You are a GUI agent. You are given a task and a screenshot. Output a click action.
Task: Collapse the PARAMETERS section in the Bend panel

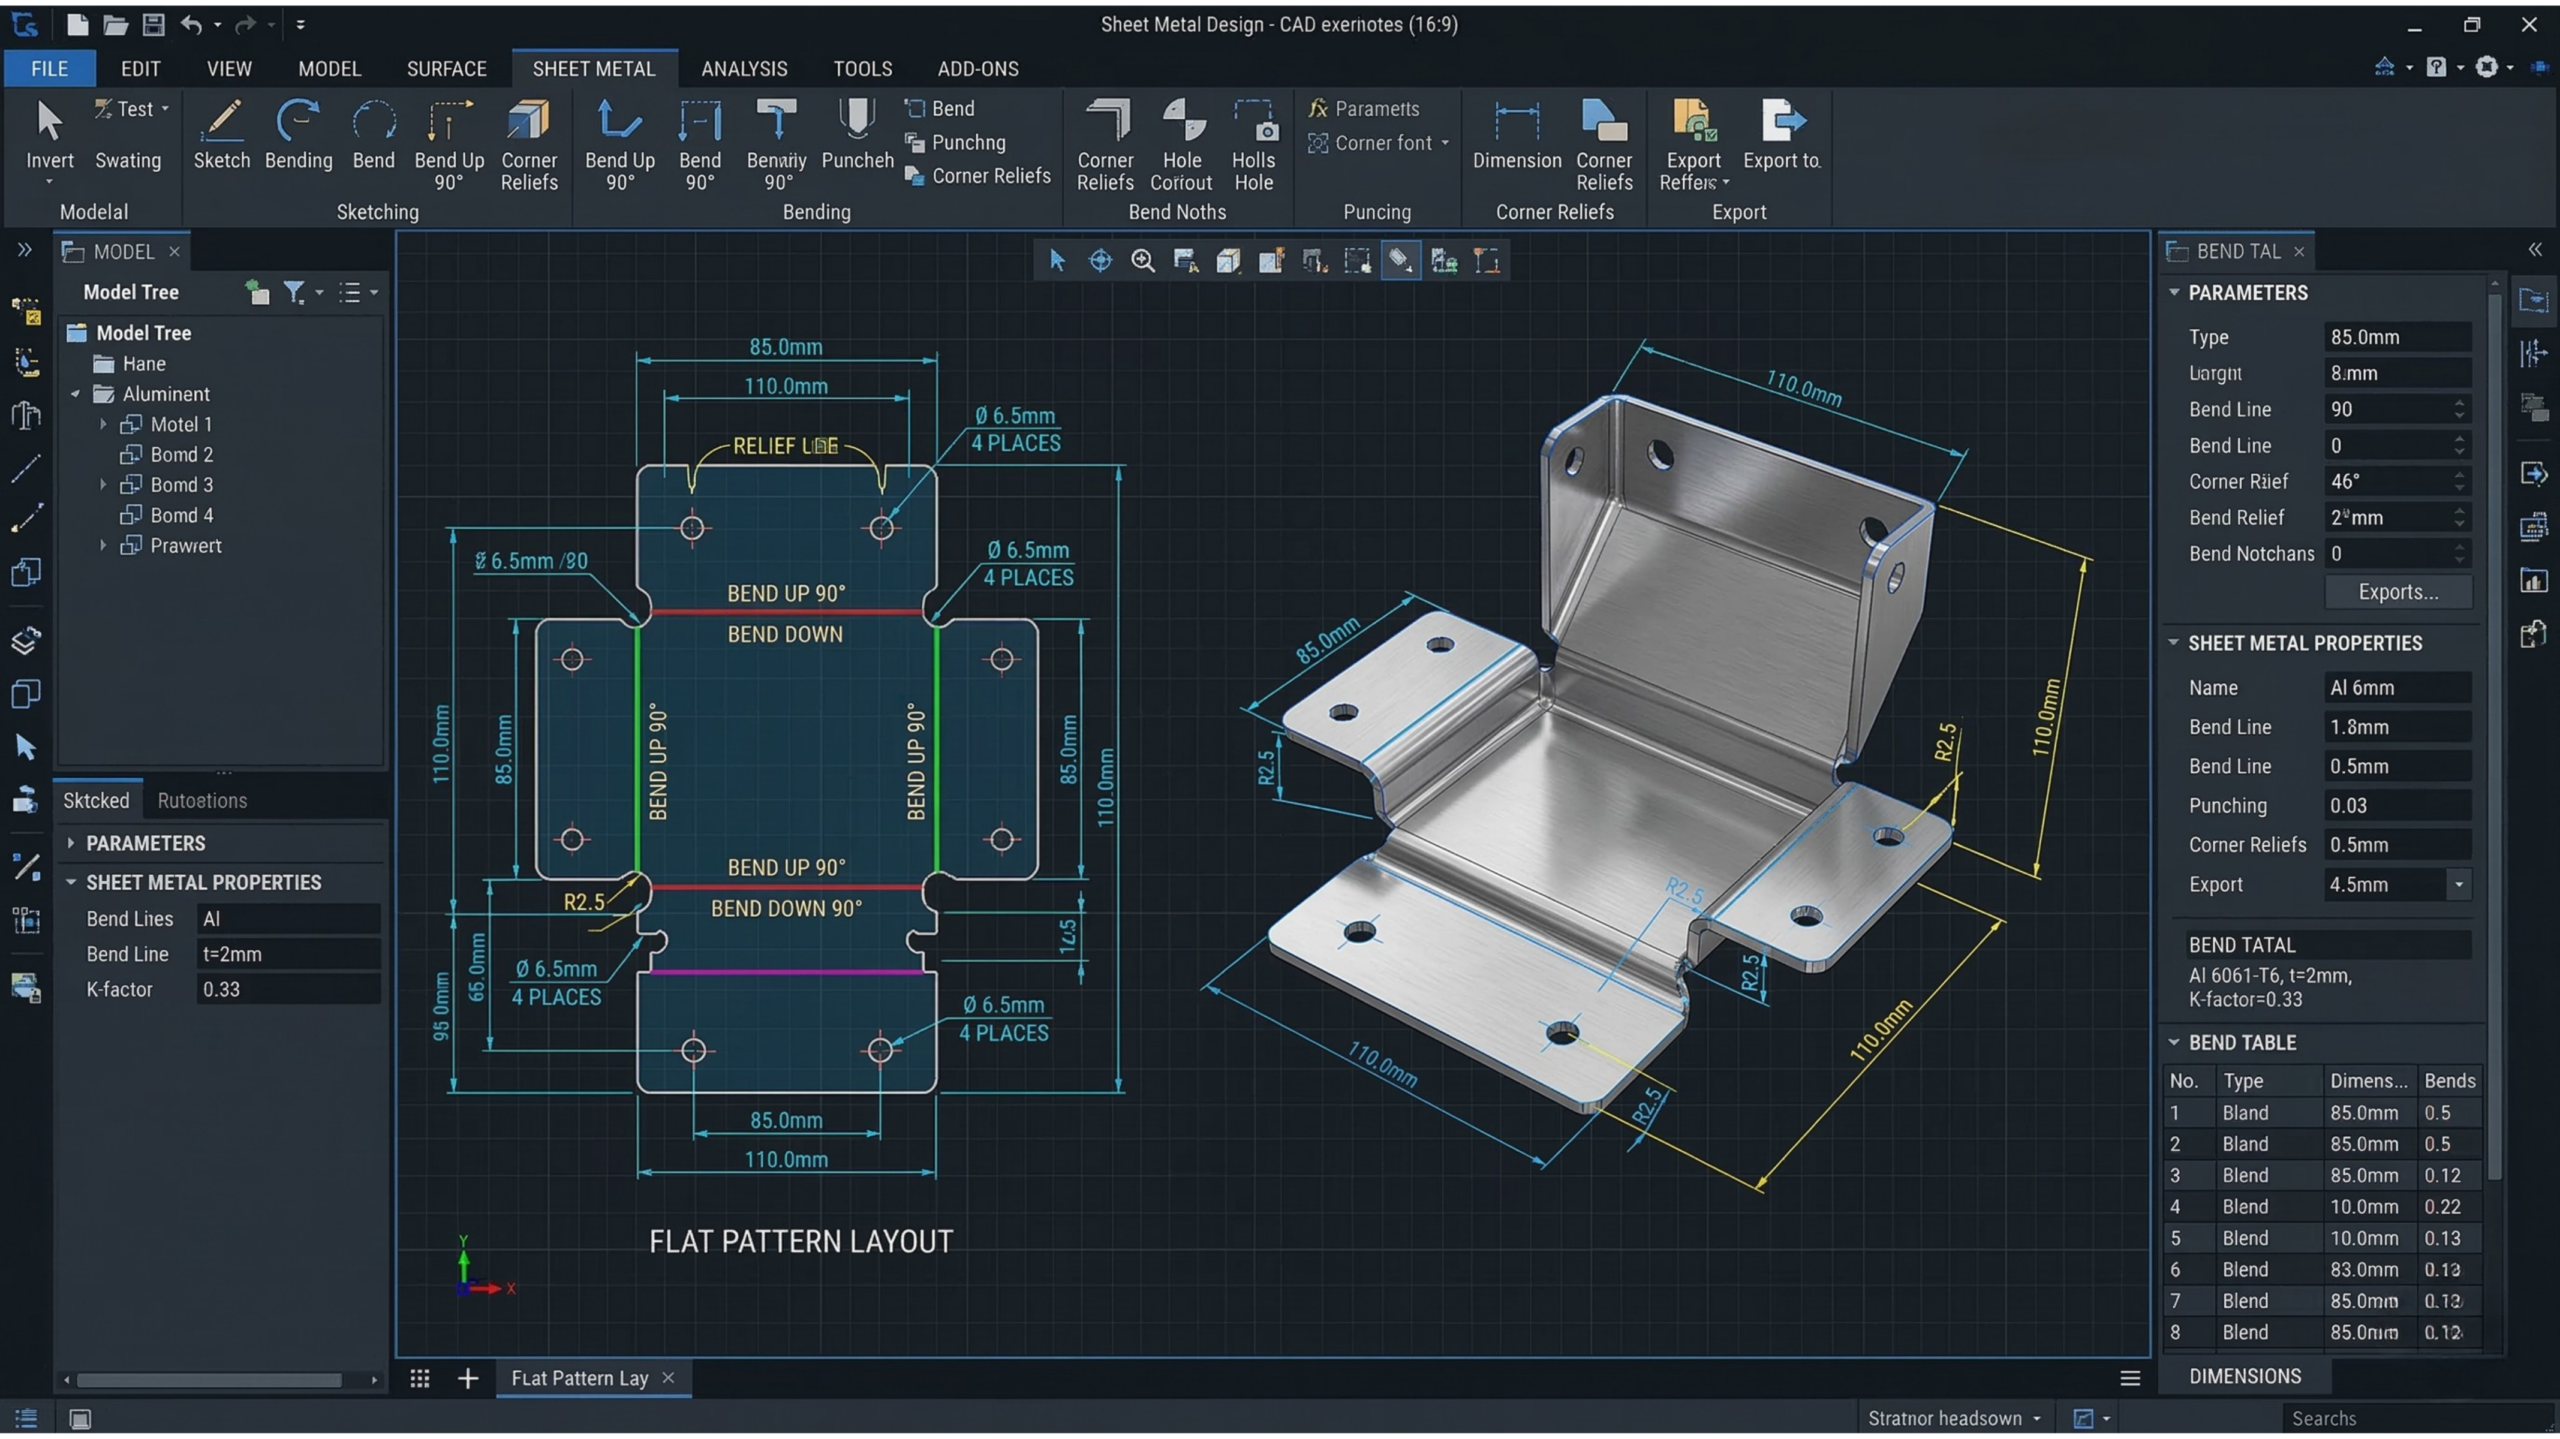click(2178, 292)
